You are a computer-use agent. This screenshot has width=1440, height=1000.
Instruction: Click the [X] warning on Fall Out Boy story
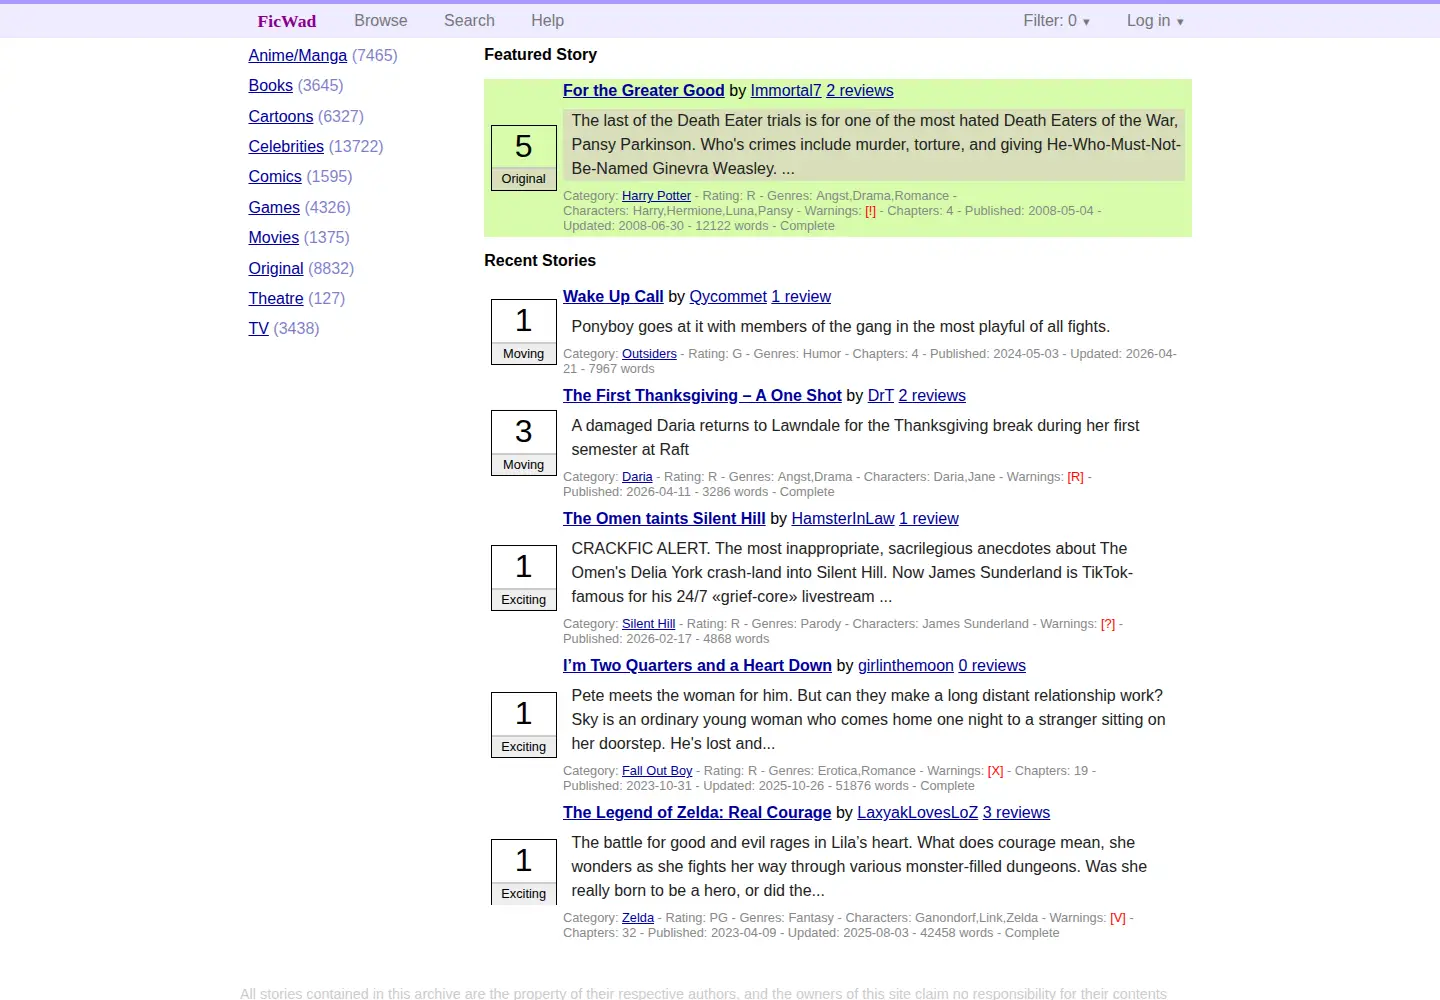(x=995, y=771)
